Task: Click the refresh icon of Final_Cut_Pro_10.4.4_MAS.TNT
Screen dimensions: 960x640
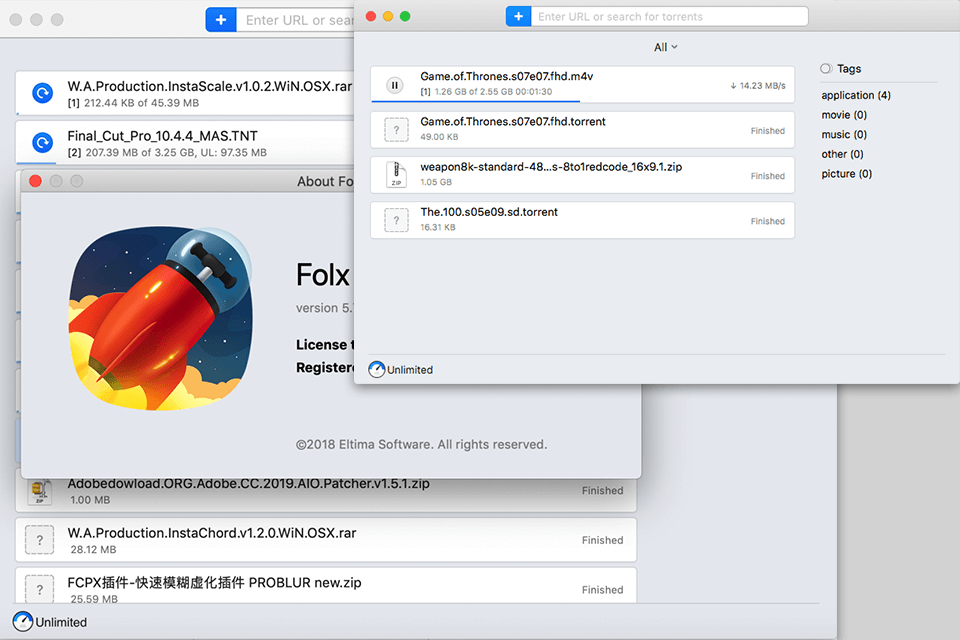Action: coord(42,143)
